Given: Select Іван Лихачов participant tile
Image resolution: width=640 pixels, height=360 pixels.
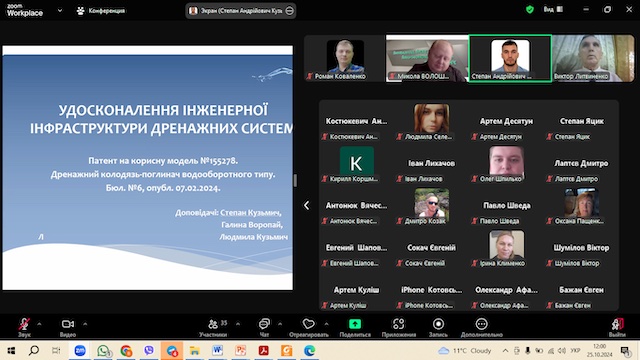Looking at the screenshot, I should point(431,163).
